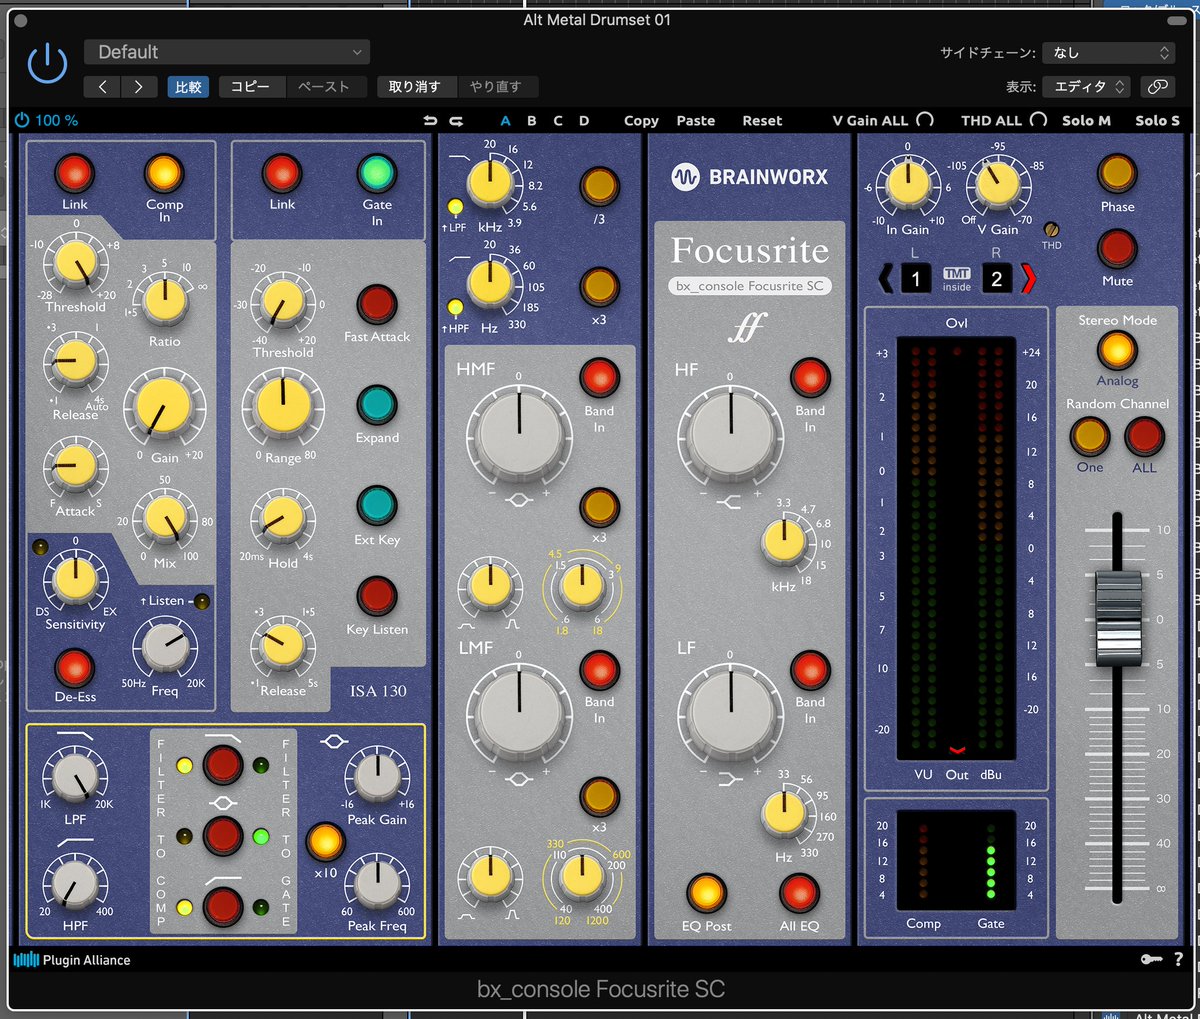Click Reset in plugin toolbar
Viewport: 1200px width, 1019px height.
762,120
